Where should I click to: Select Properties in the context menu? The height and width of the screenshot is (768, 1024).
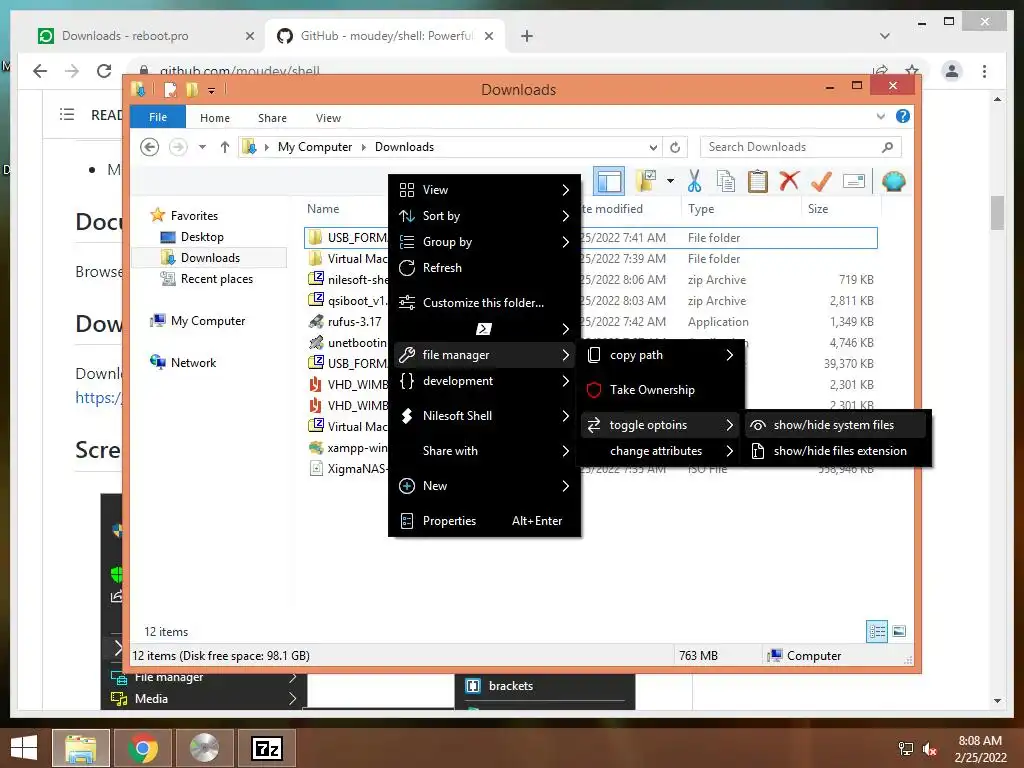tap(484, 520)
